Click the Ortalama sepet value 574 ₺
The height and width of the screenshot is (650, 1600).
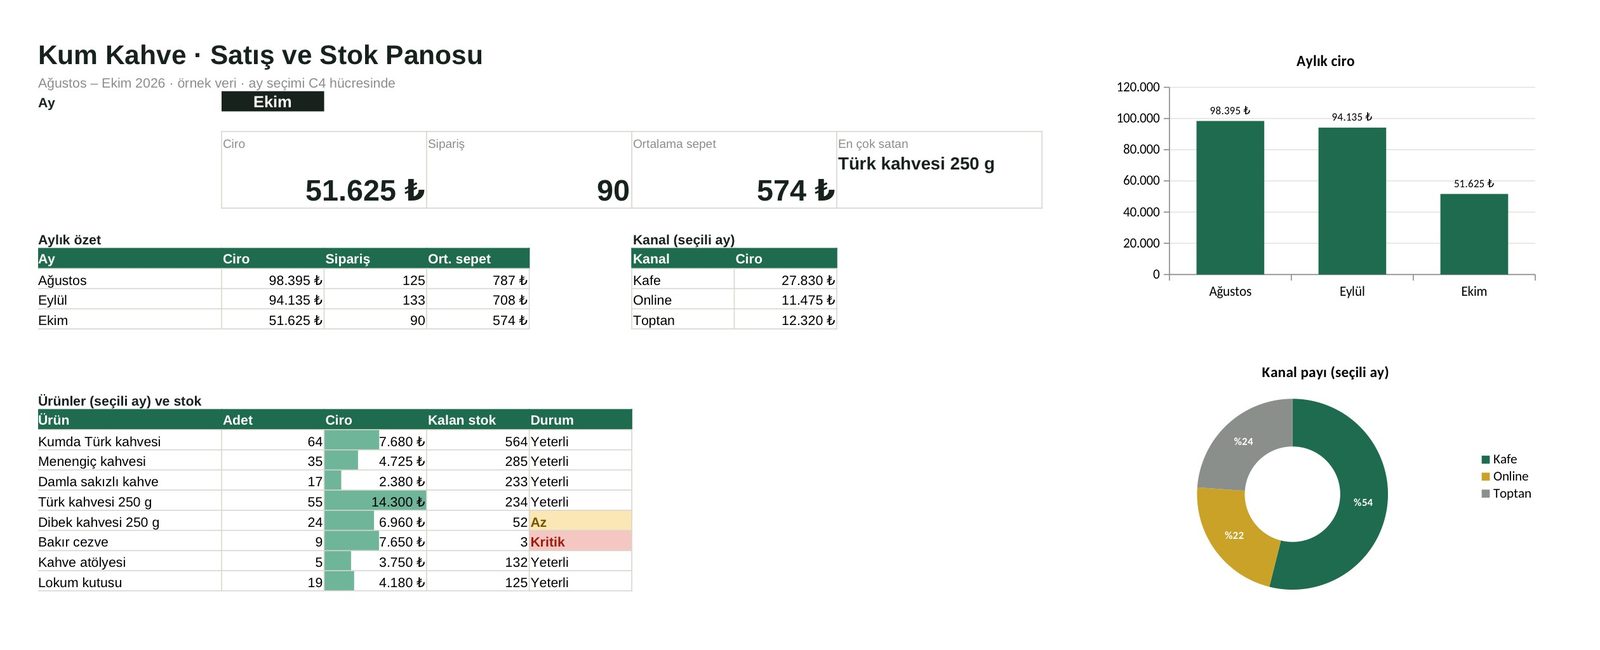(x=795, y=190)
